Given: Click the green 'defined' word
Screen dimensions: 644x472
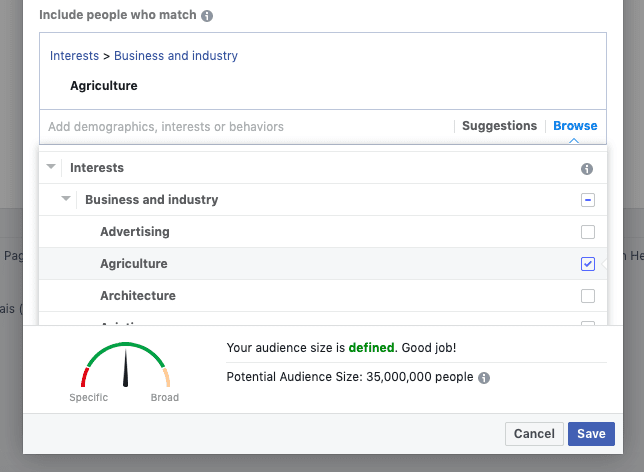Looking at the screenshot, I should coord(371,348).
